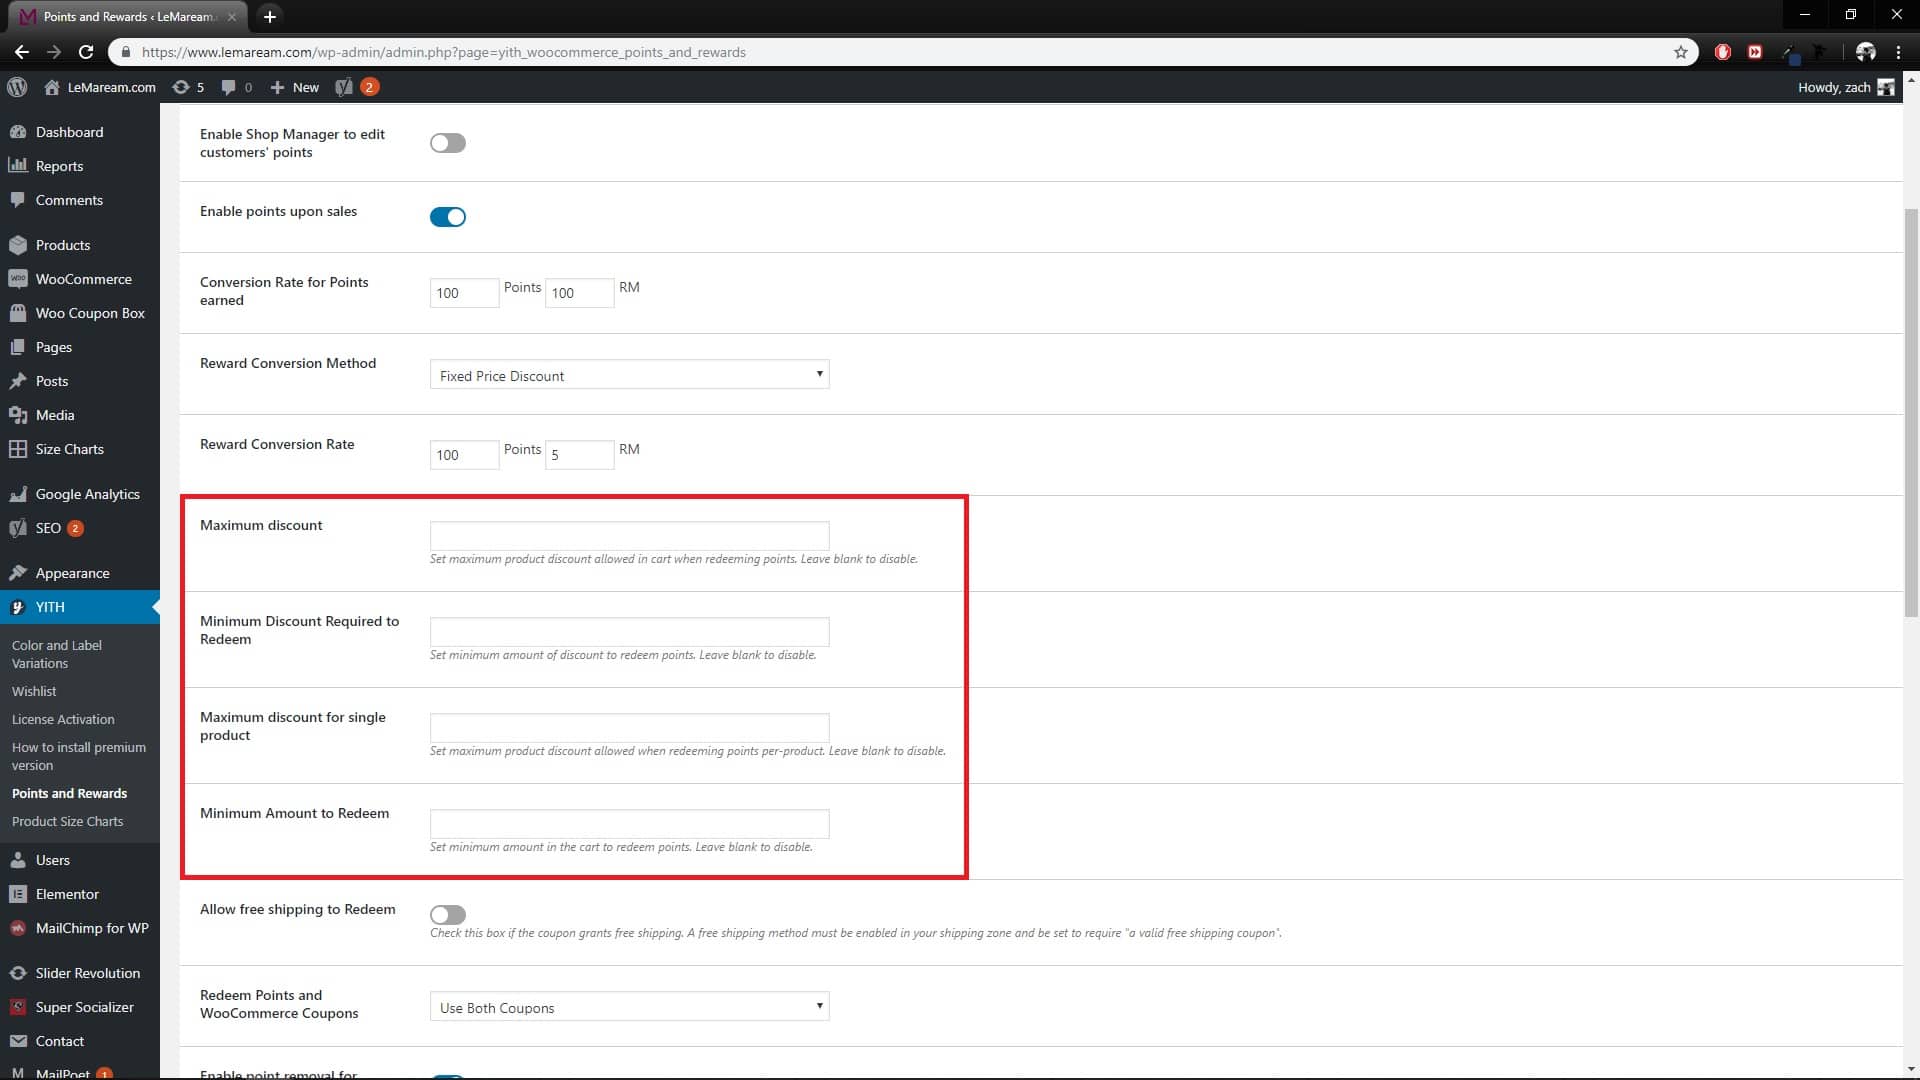Bookmark this page with star icon
1920x1080 pixels.
click(x=1681, y=52)
